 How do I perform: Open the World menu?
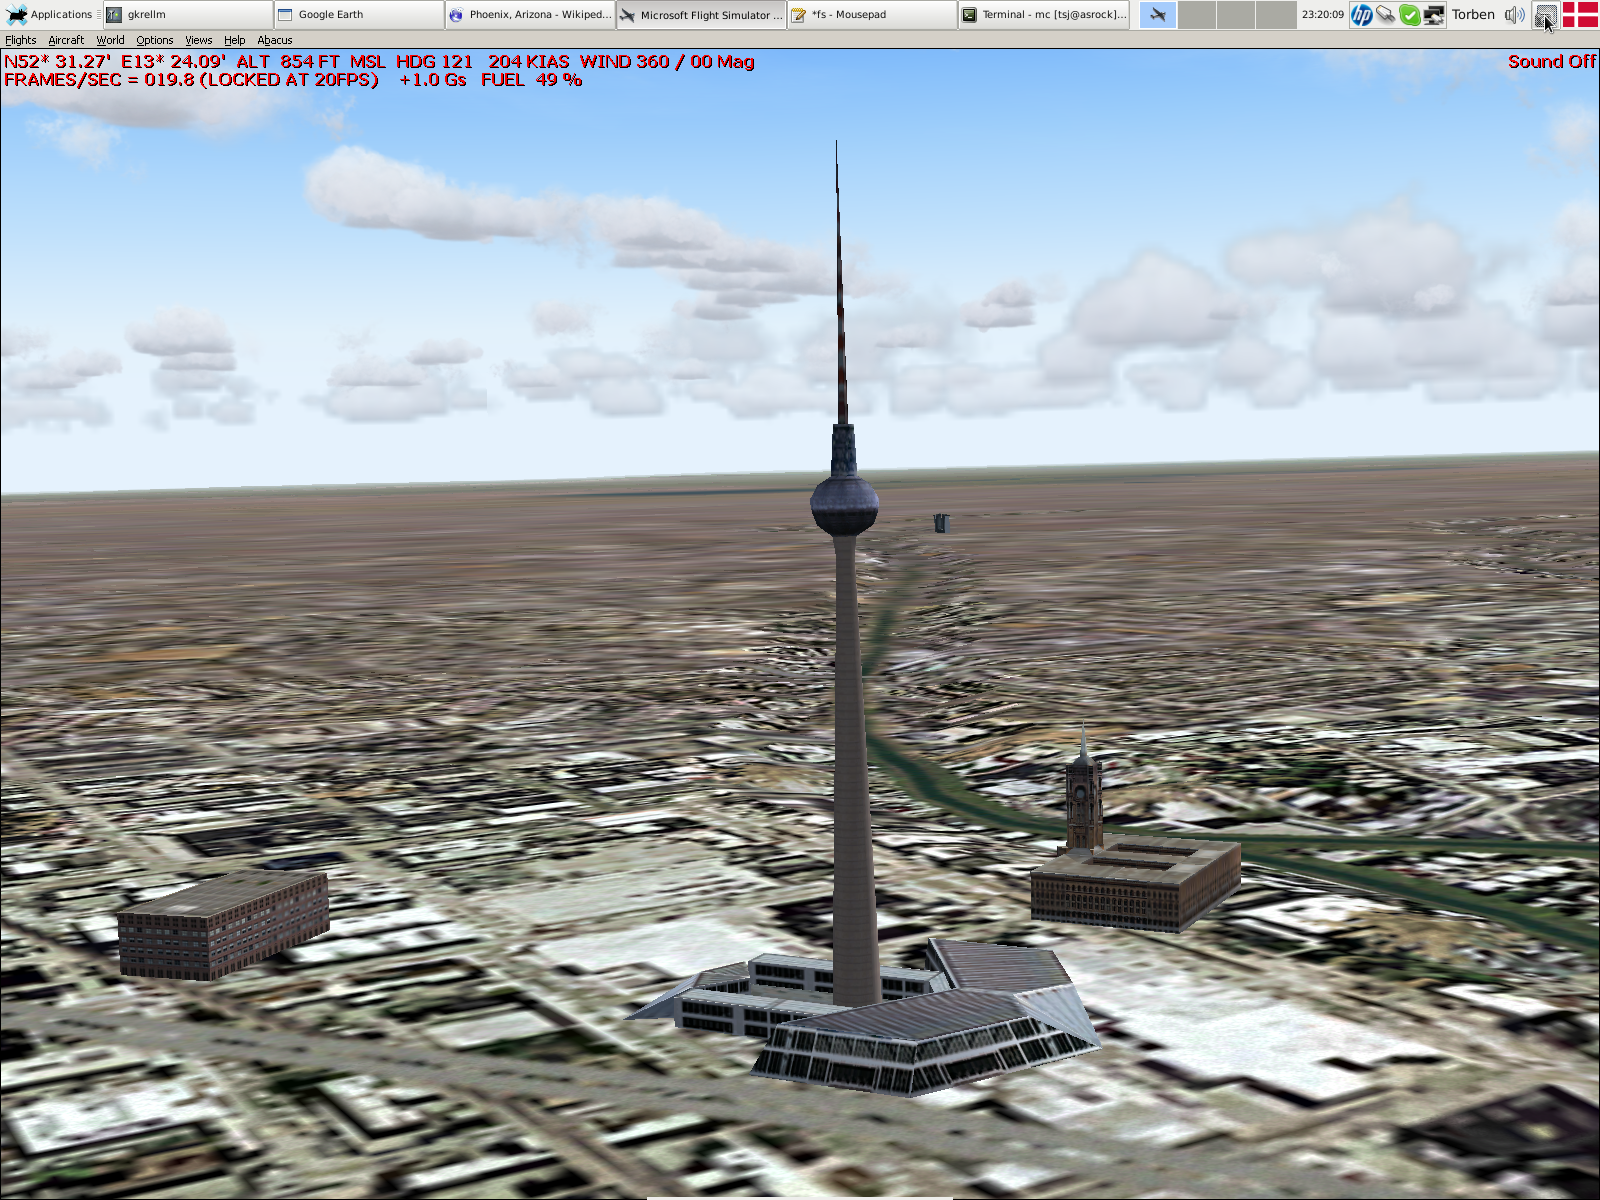[x=110, y=40]
